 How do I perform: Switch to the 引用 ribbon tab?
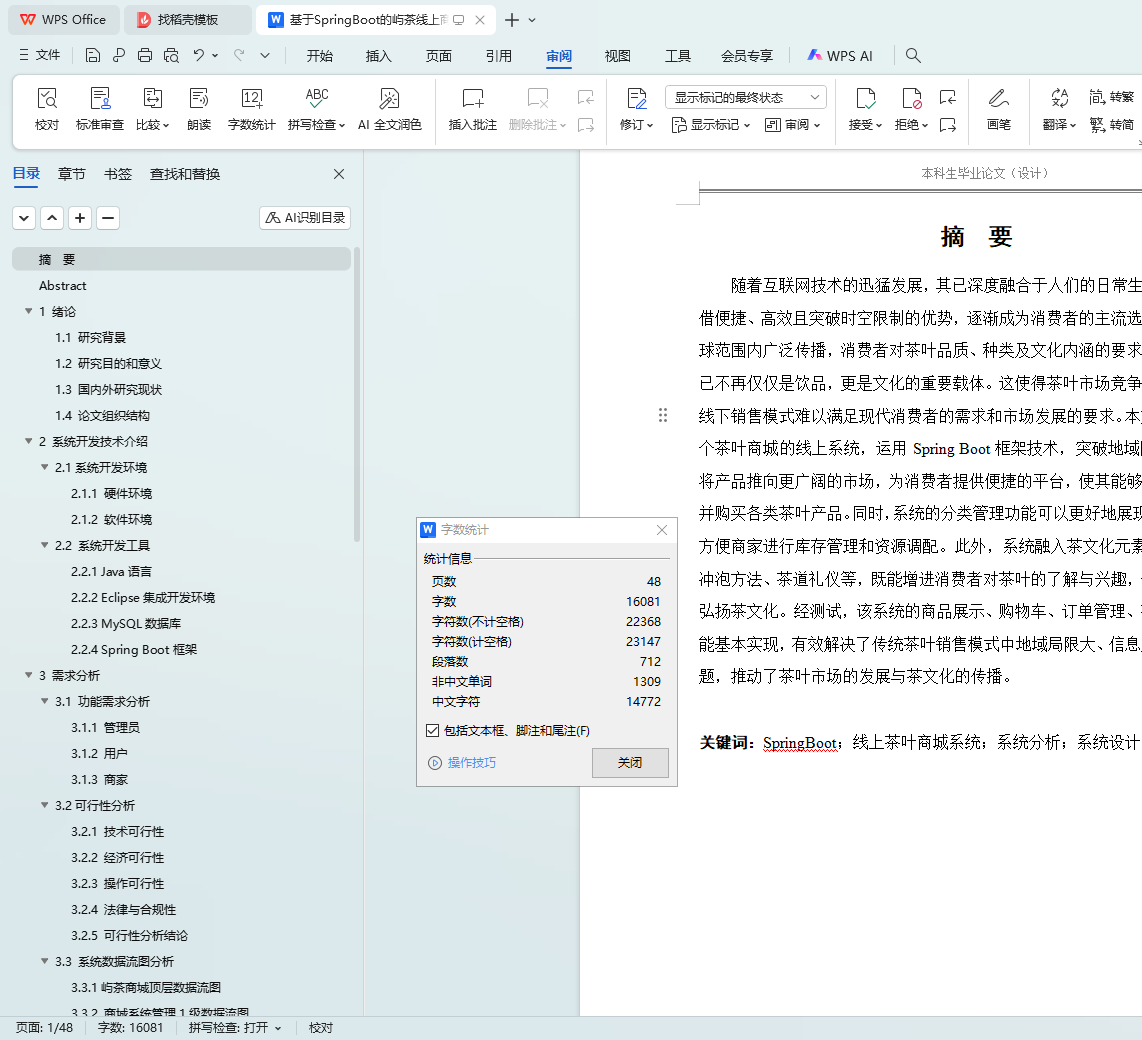pos(499,56)
